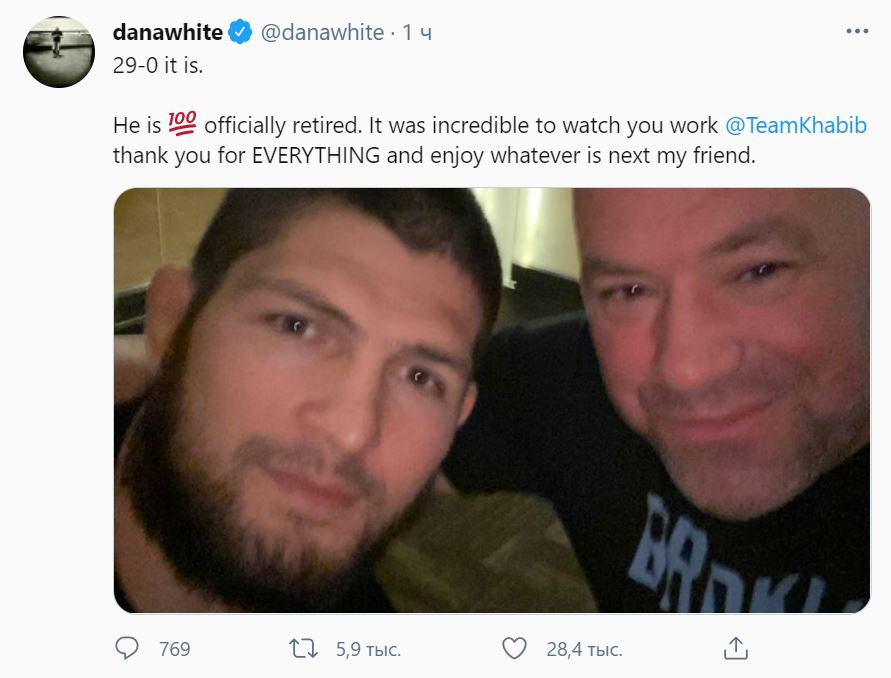Click the "1 ч" tweet timestamp

point(418,33)
